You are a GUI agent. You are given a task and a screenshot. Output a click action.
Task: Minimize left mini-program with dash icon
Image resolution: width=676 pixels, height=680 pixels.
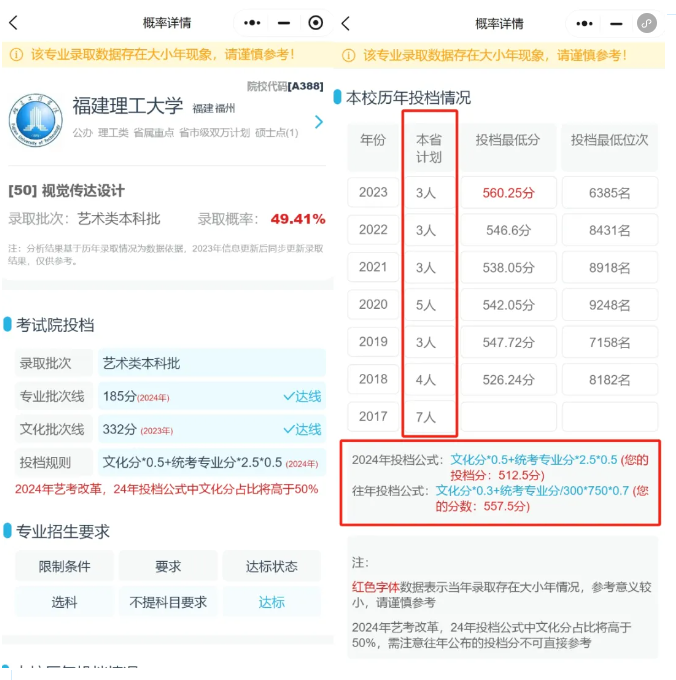coord(284,23)
